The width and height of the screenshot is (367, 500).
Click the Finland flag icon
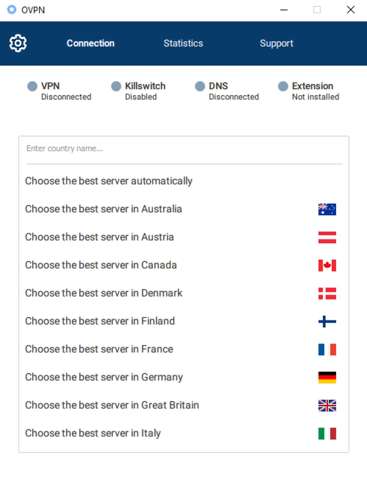[327, 321]
